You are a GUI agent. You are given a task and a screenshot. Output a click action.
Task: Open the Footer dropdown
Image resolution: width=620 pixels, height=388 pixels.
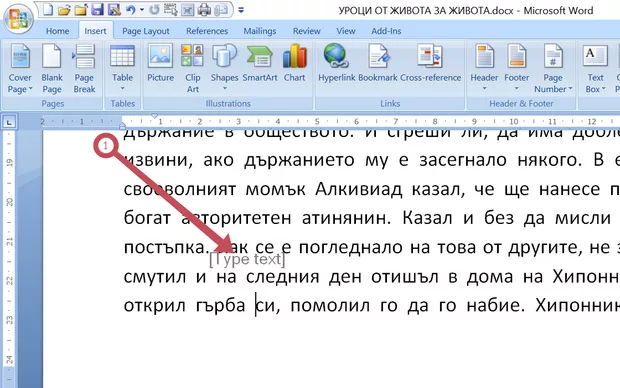click(516, 67)
